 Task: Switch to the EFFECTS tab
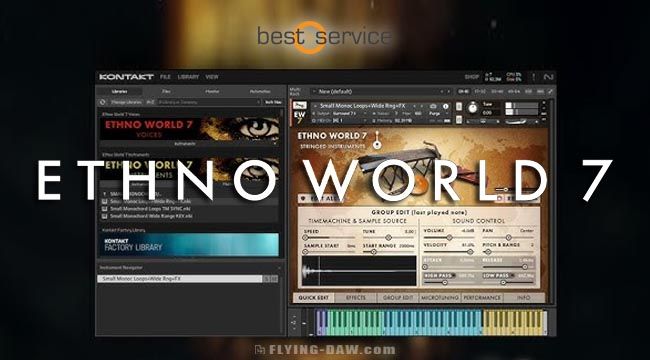tap(356, 298)
